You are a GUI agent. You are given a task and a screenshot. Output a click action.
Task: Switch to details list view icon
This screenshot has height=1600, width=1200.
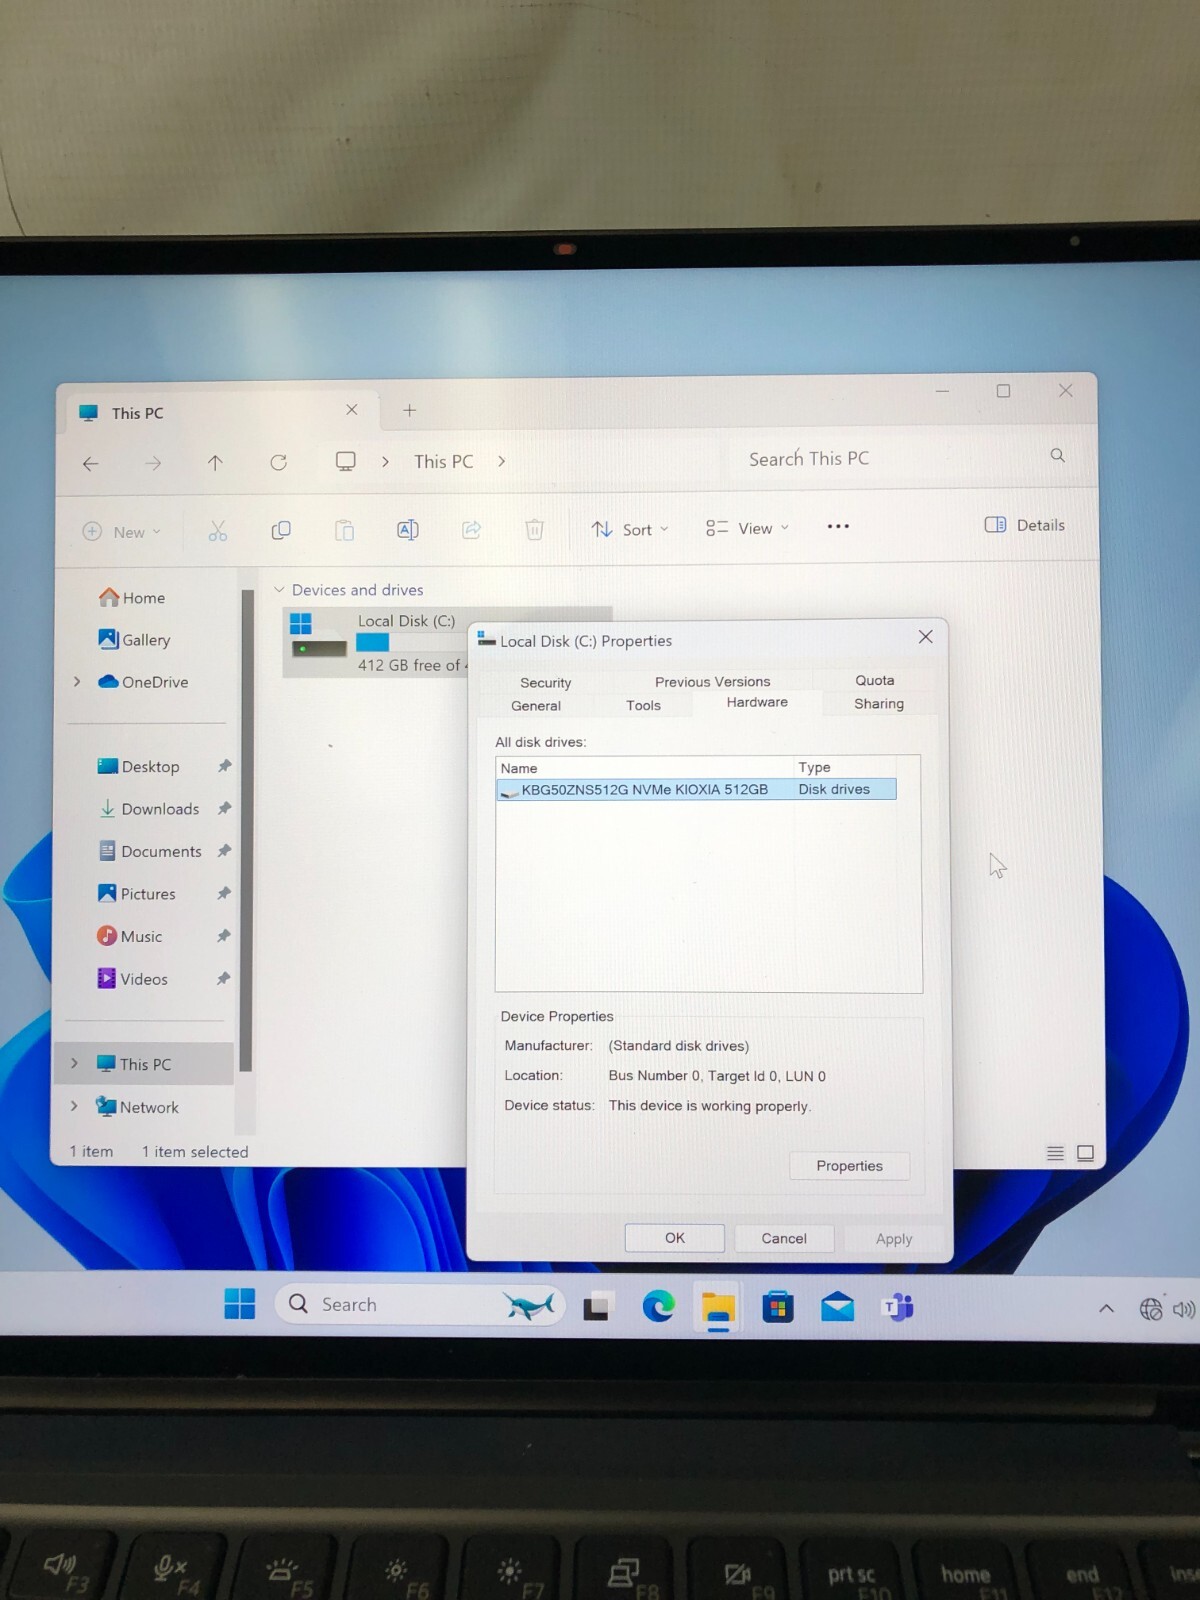pos(1055,1153)
